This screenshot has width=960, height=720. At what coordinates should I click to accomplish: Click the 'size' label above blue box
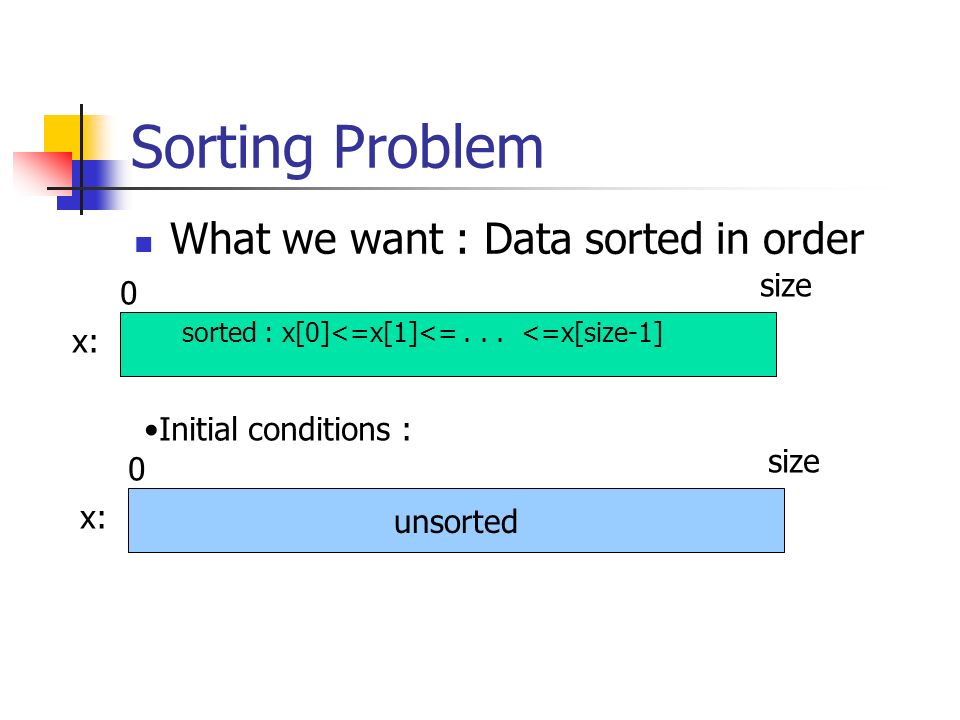[x=793, y=462]
